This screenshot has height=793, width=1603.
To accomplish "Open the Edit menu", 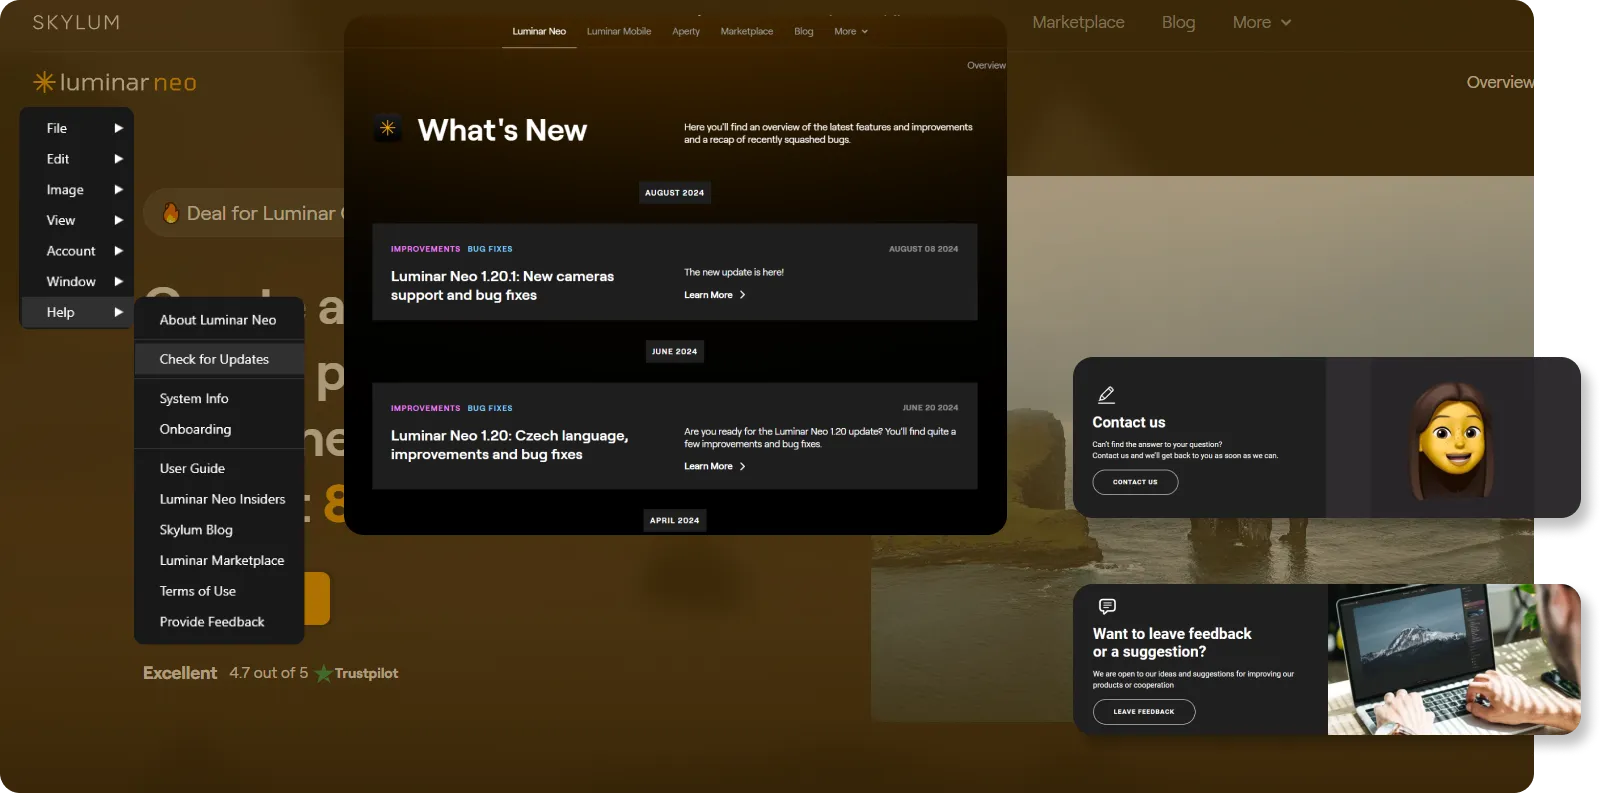I will pos(77,159).
